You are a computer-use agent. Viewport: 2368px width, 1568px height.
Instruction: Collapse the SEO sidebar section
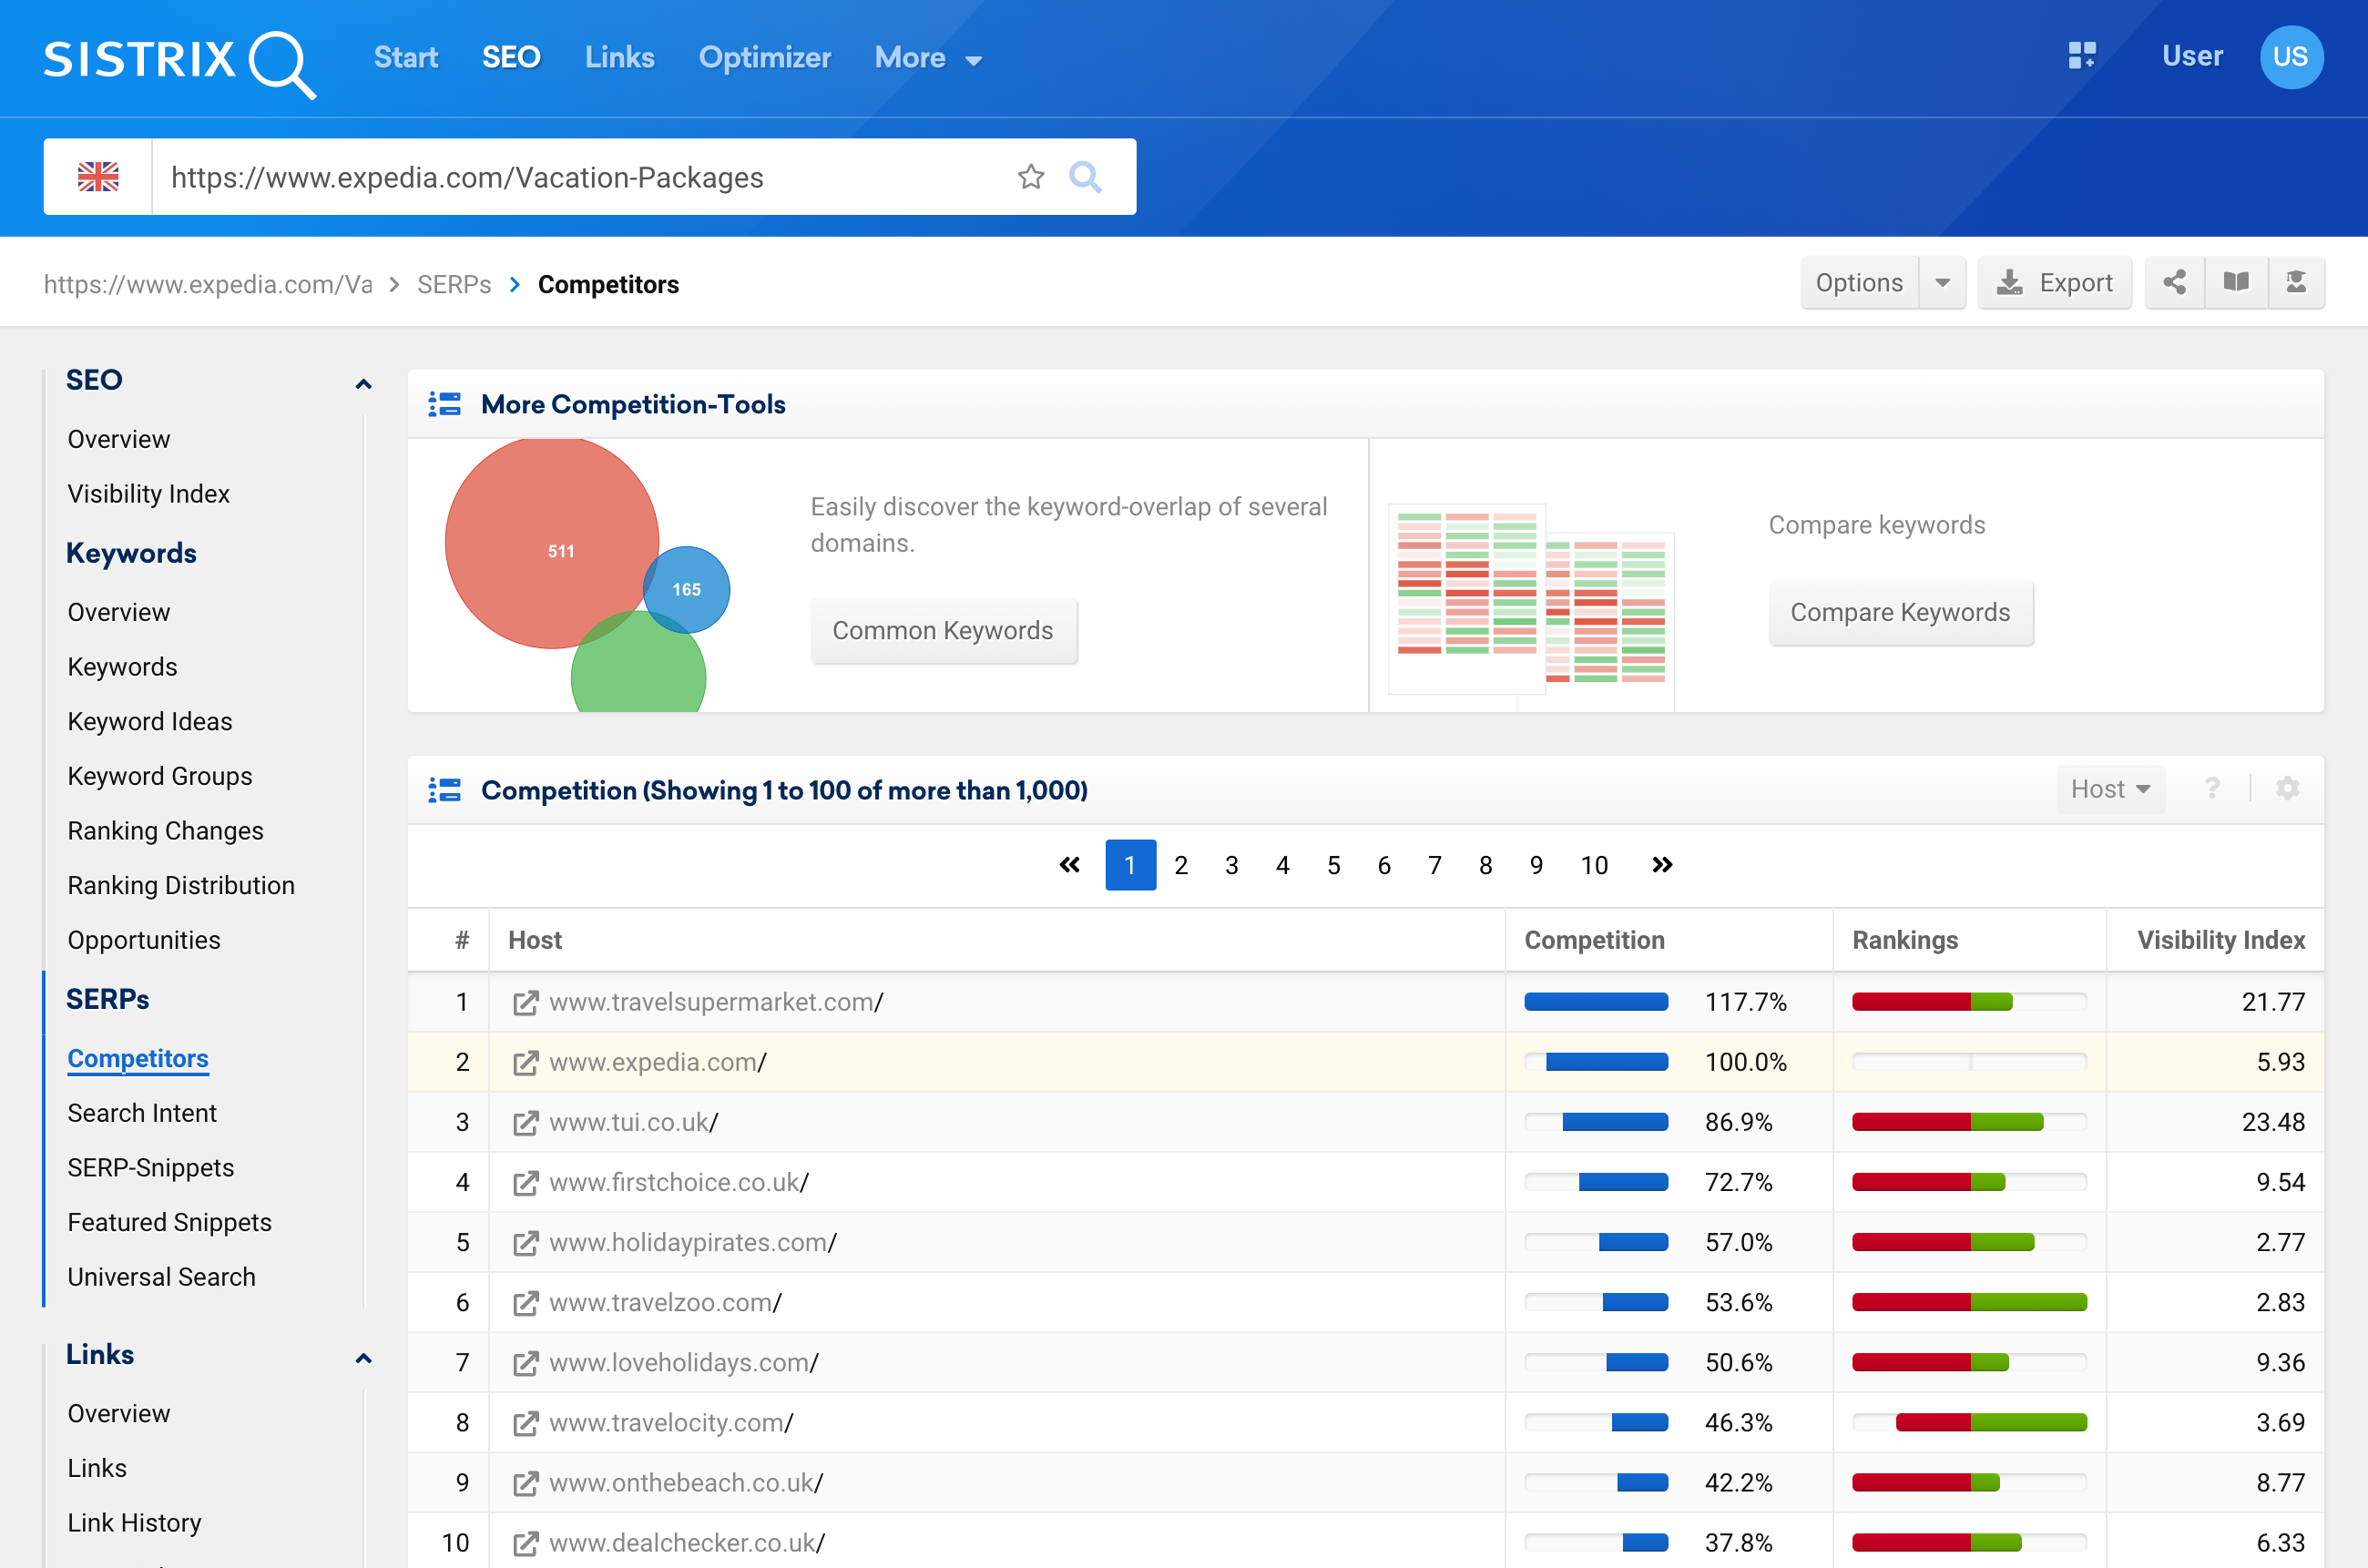pos(364,384)
